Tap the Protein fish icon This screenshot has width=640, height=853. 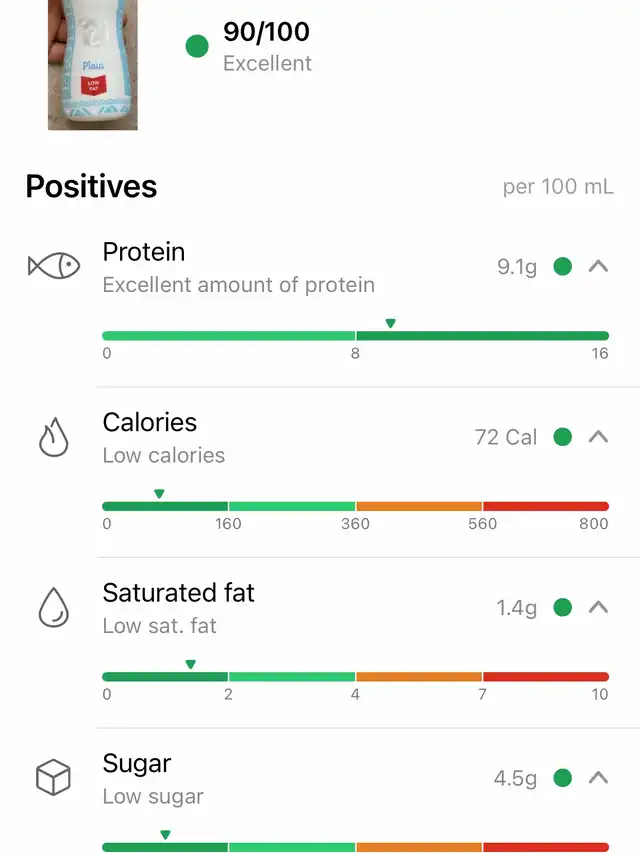click(x=53, y=266)
